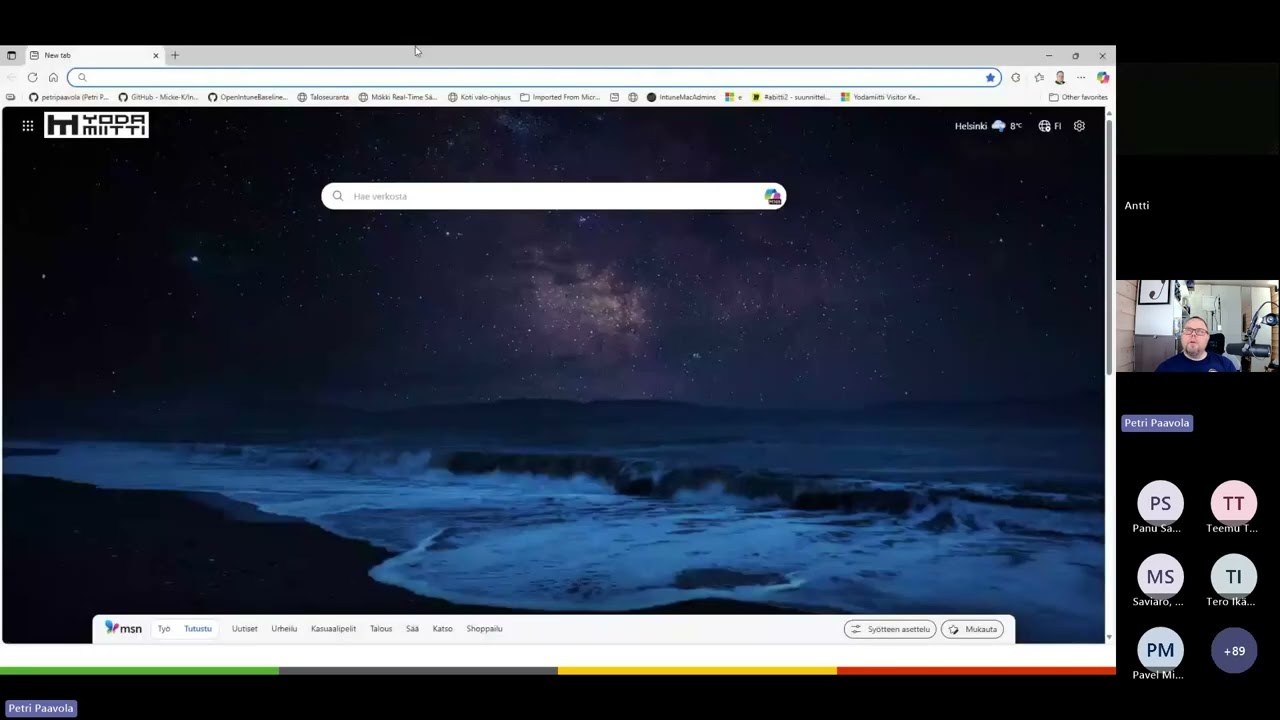Refresh the current page
The image size is (1280, 720).
point(33,77)
